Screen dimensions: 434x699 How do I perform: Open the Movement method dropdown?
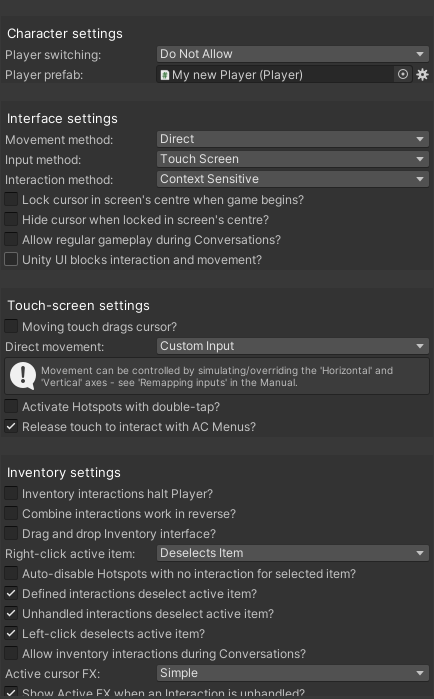pos(293,139)
